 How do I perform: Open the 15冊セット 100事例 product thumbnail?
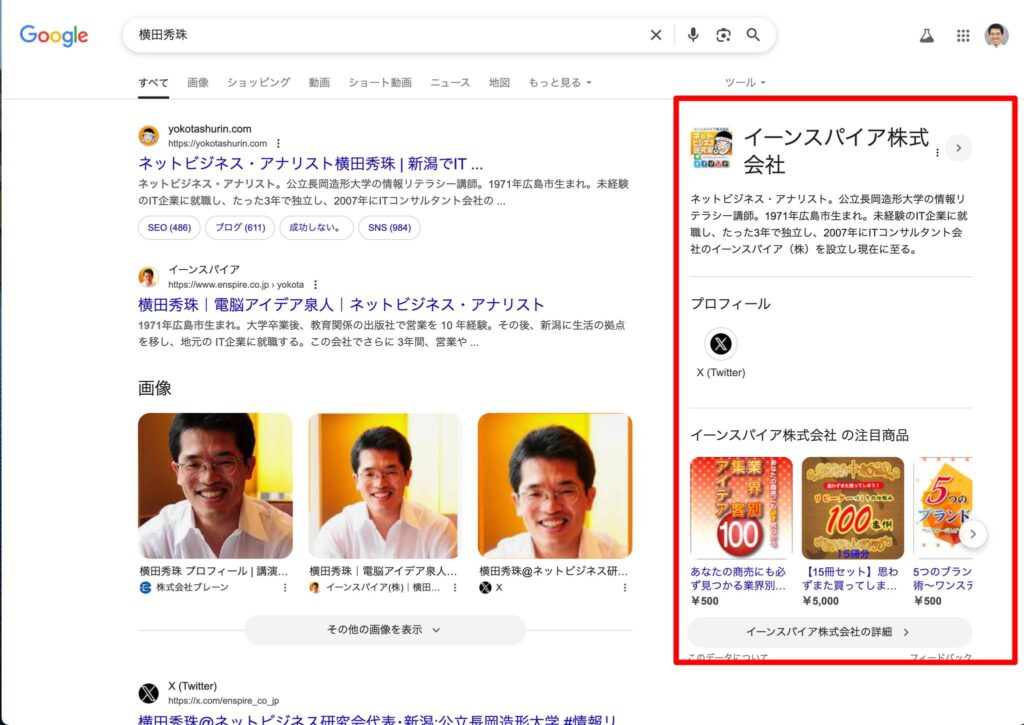(853, 508)
